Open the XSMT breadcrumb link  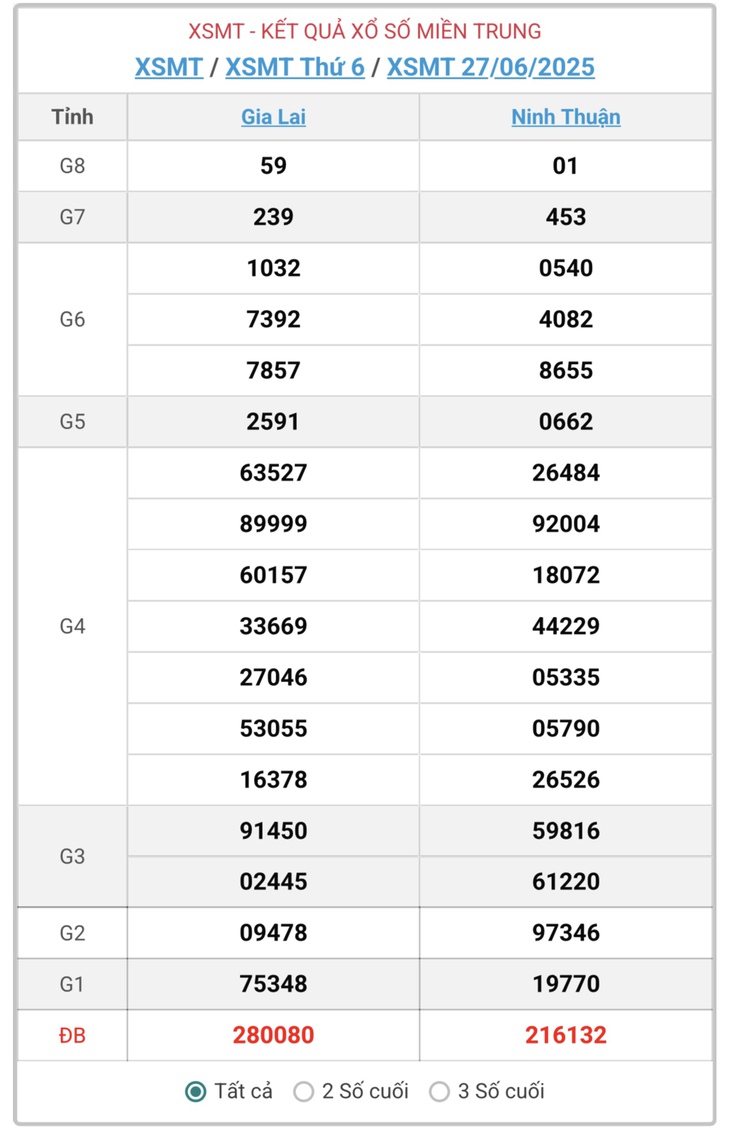tap(169, 67)
